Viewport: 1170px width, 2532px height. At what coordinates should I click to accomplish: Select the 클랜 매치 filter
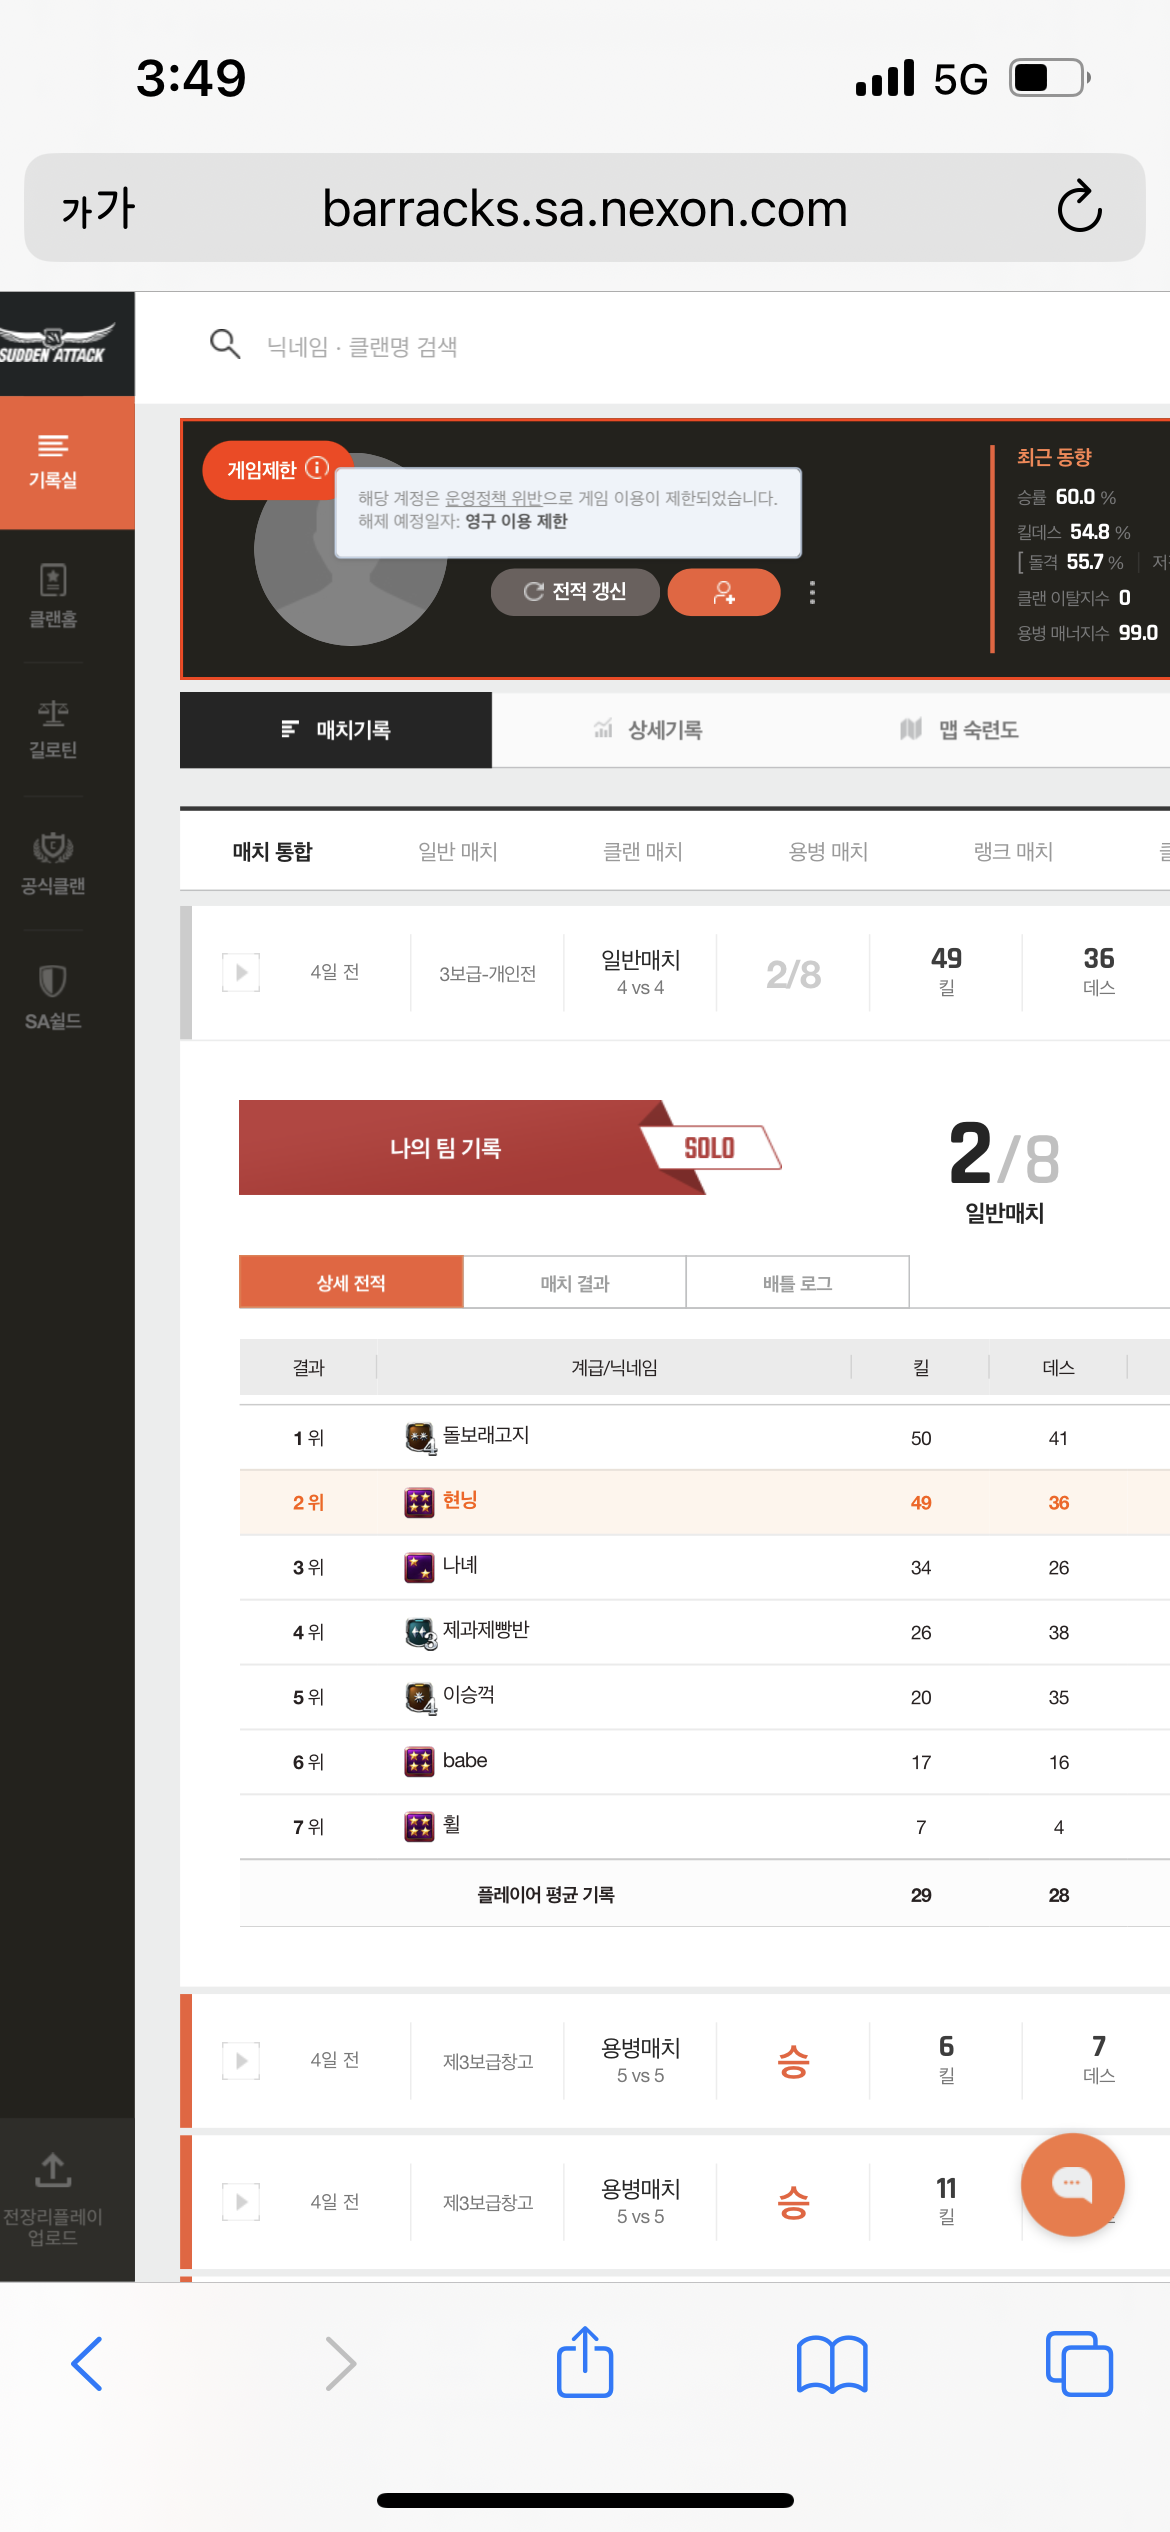pos(643,851)
